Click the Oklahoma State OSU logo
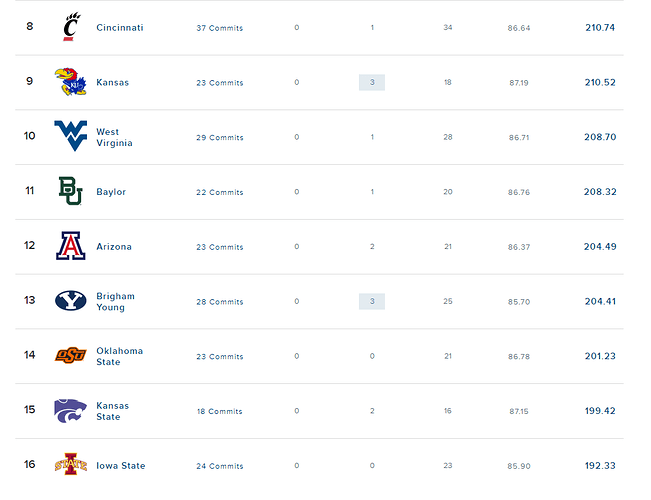 (71, 355)
